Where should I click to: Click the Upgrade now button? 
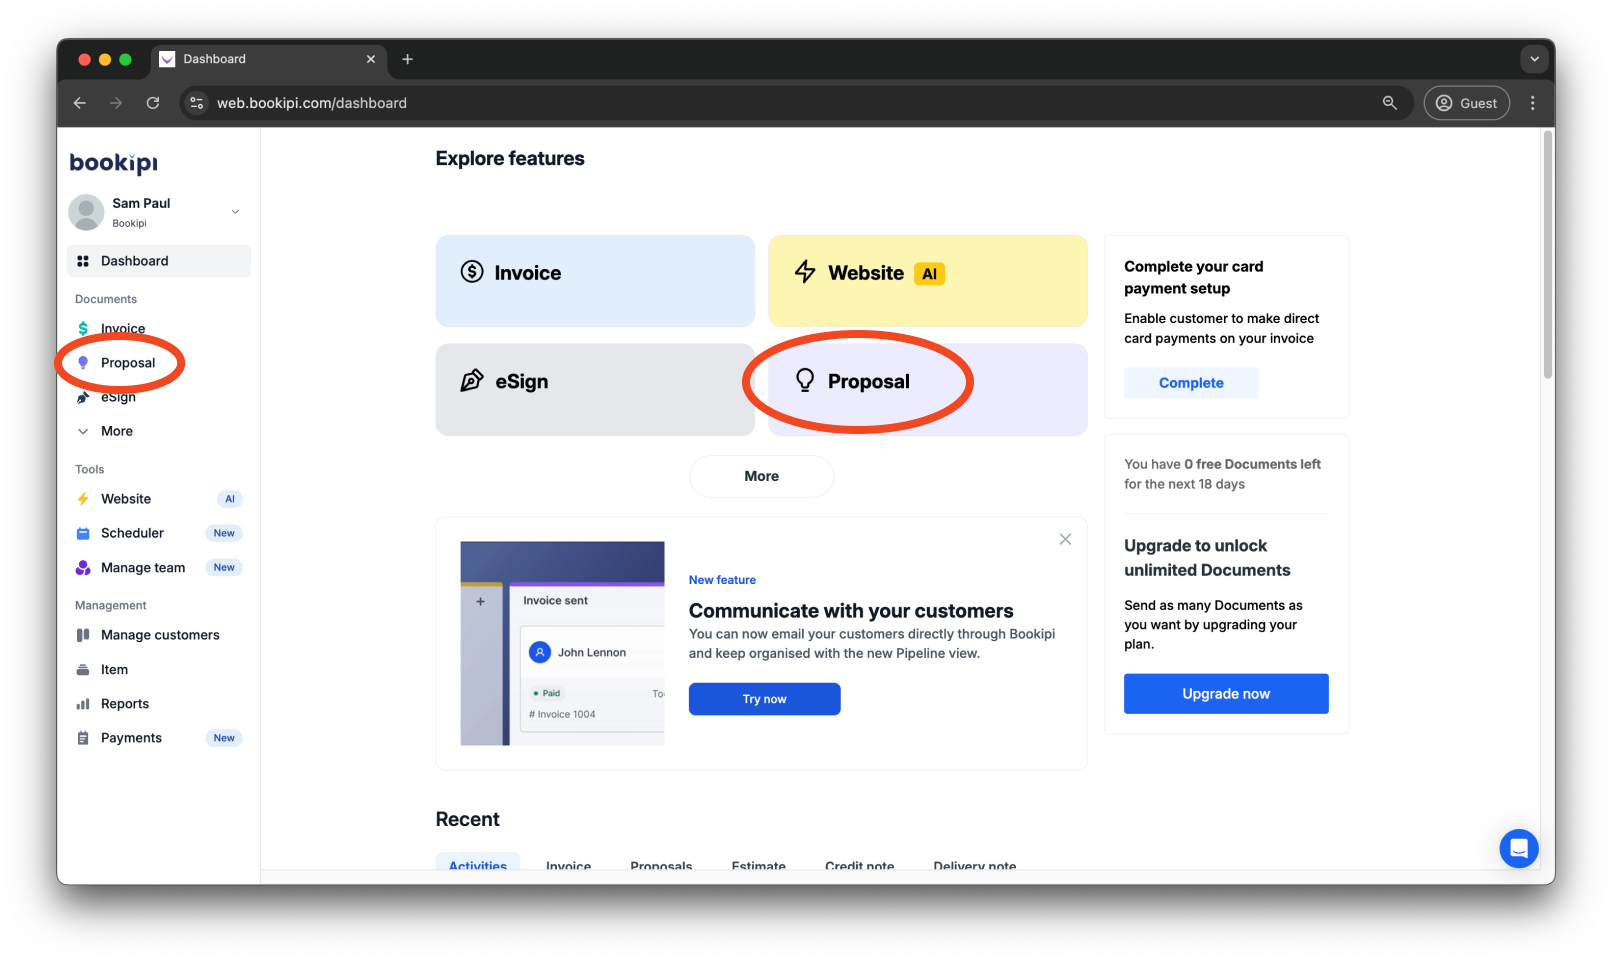[1225, 693]
